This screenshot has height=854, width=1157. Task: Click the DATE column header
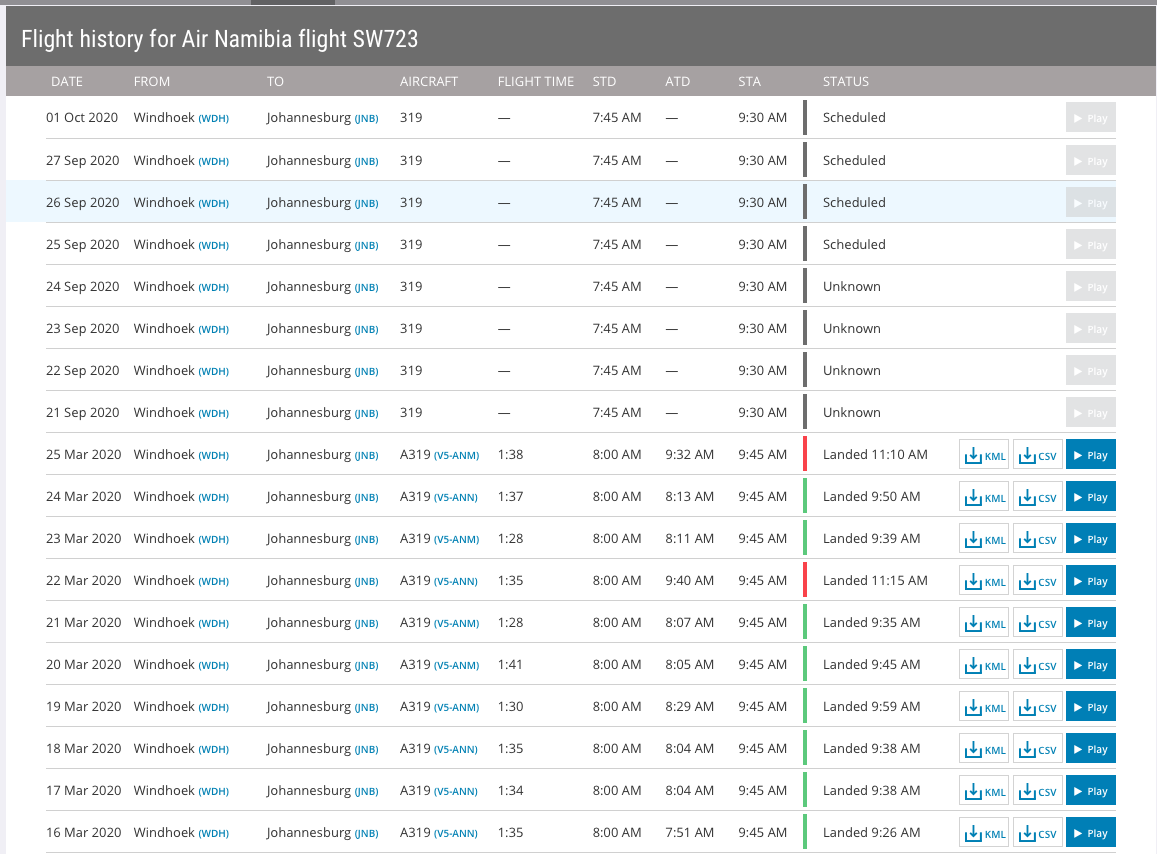click(67, 82)
